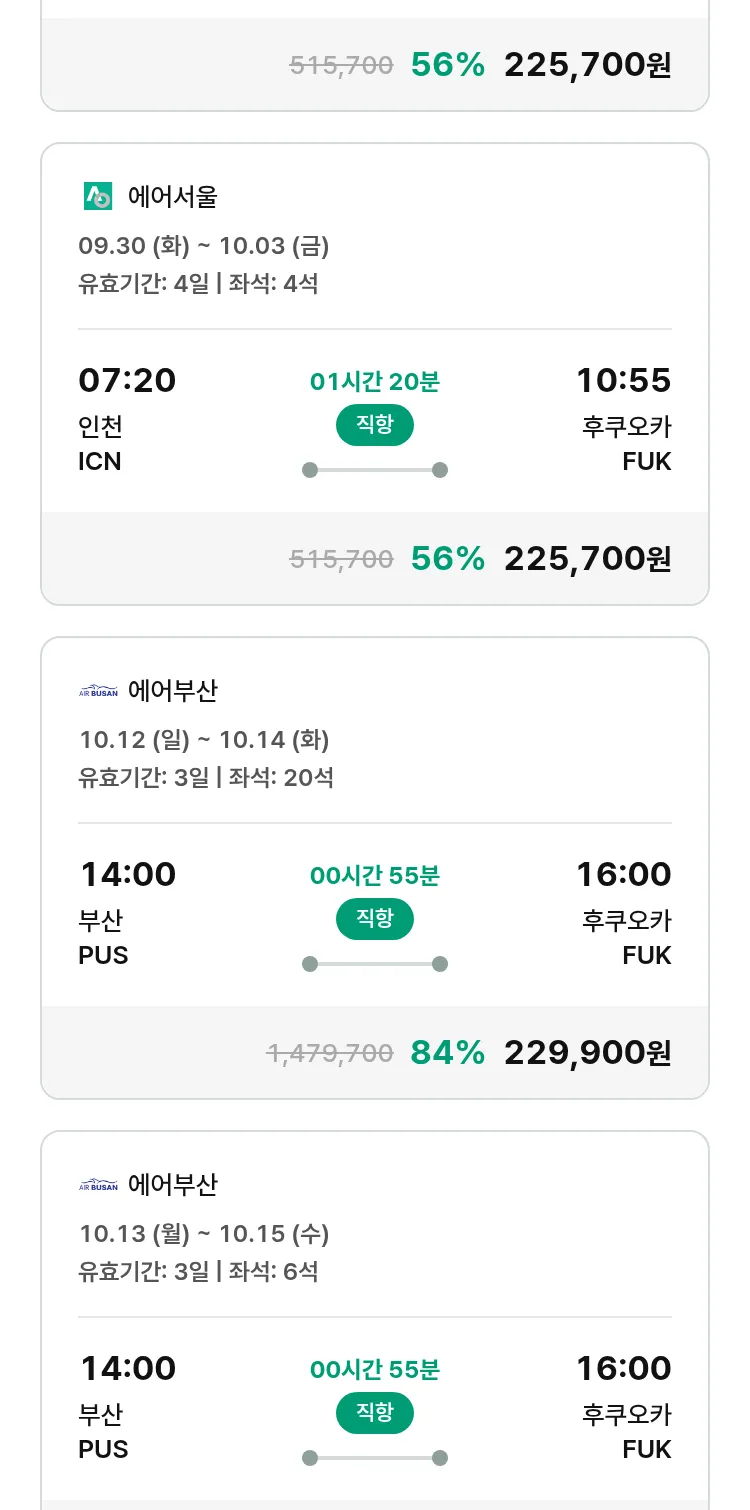750x1510 pixels.
Task: Click the 84% discount label
Action: [447, 1052]
